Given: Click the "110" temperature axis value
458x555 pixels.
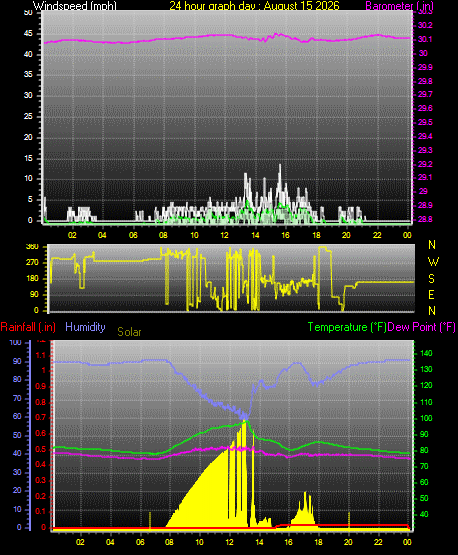Looking at the screenshot, I should coord(426,402).
